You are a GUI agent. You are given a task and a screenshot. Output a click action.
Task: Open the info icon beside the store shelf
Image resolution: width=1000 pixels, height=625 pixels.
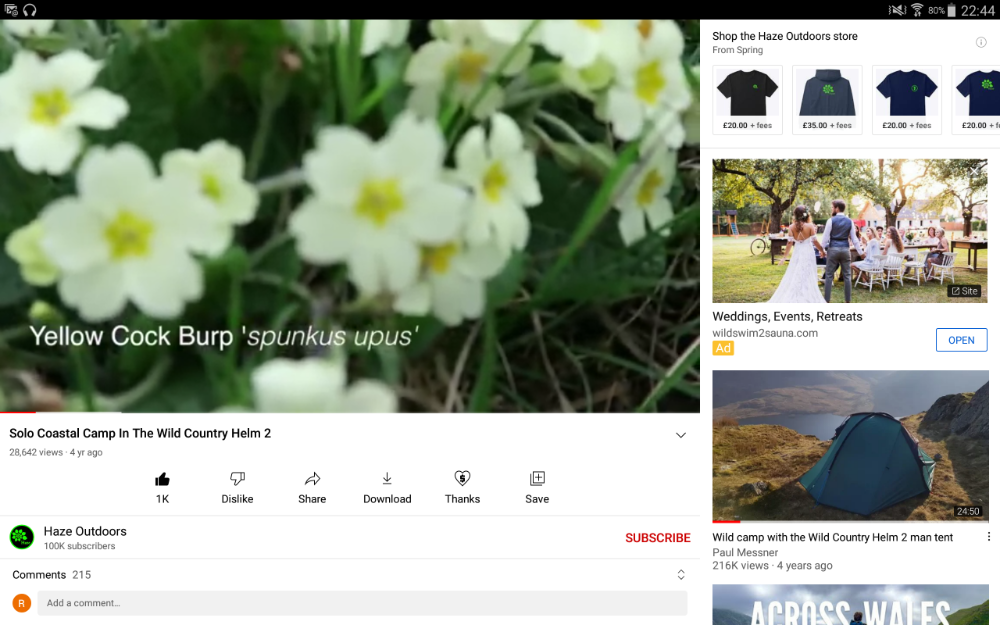(x=981, y=42)
